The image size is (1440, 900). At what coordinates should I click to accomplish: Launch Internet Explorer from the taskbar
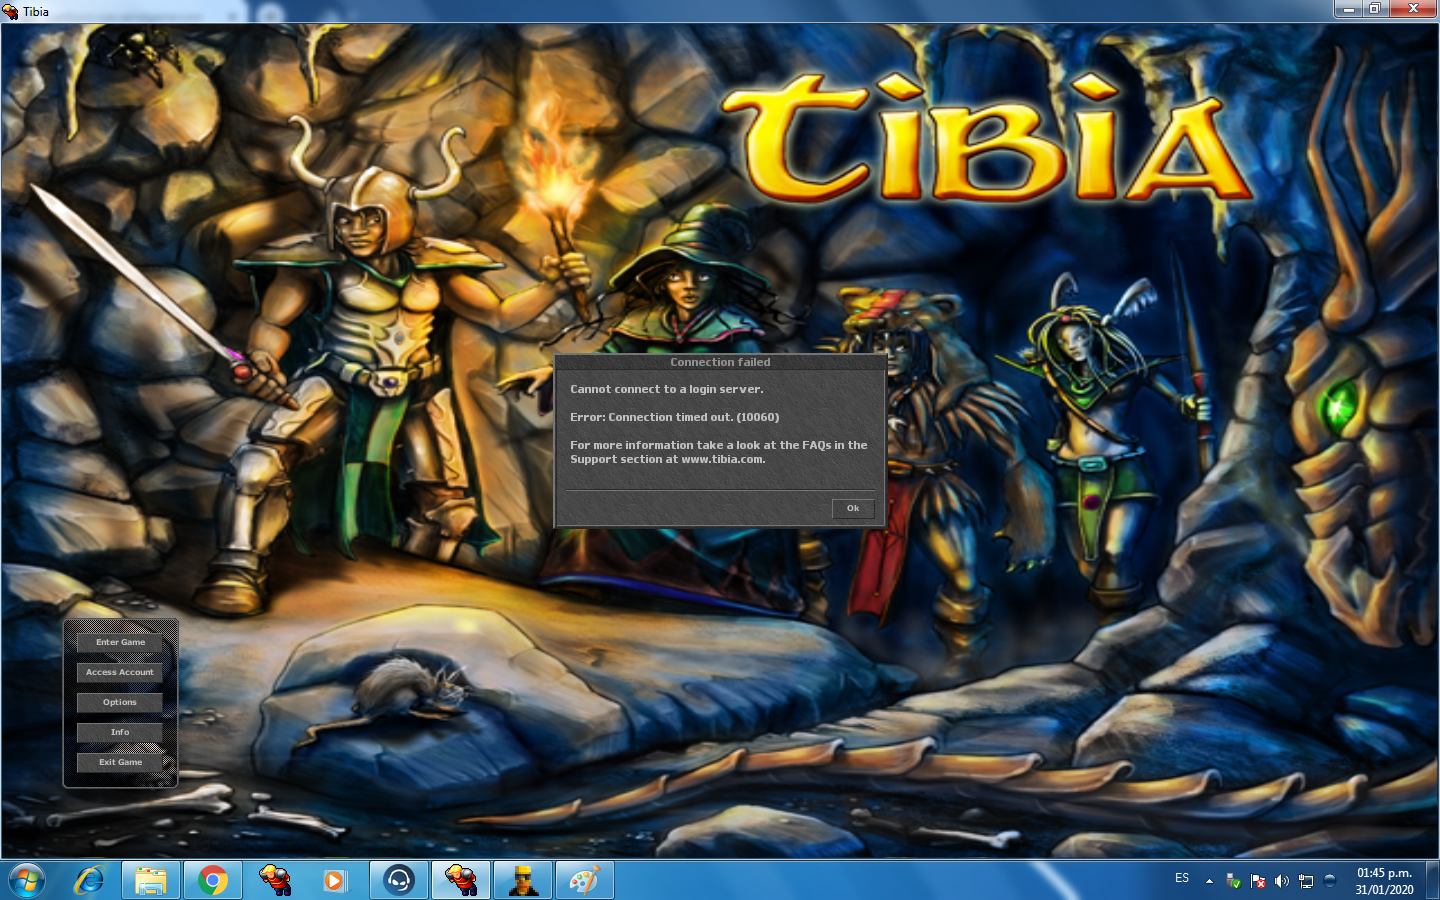tap(89, 881)
